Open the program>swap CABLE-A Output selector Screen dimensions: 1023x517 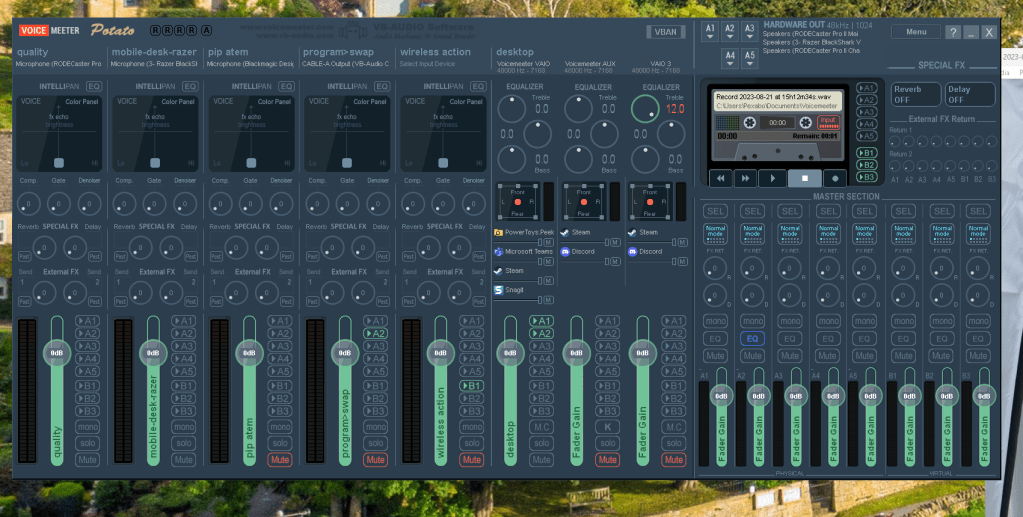346,64
